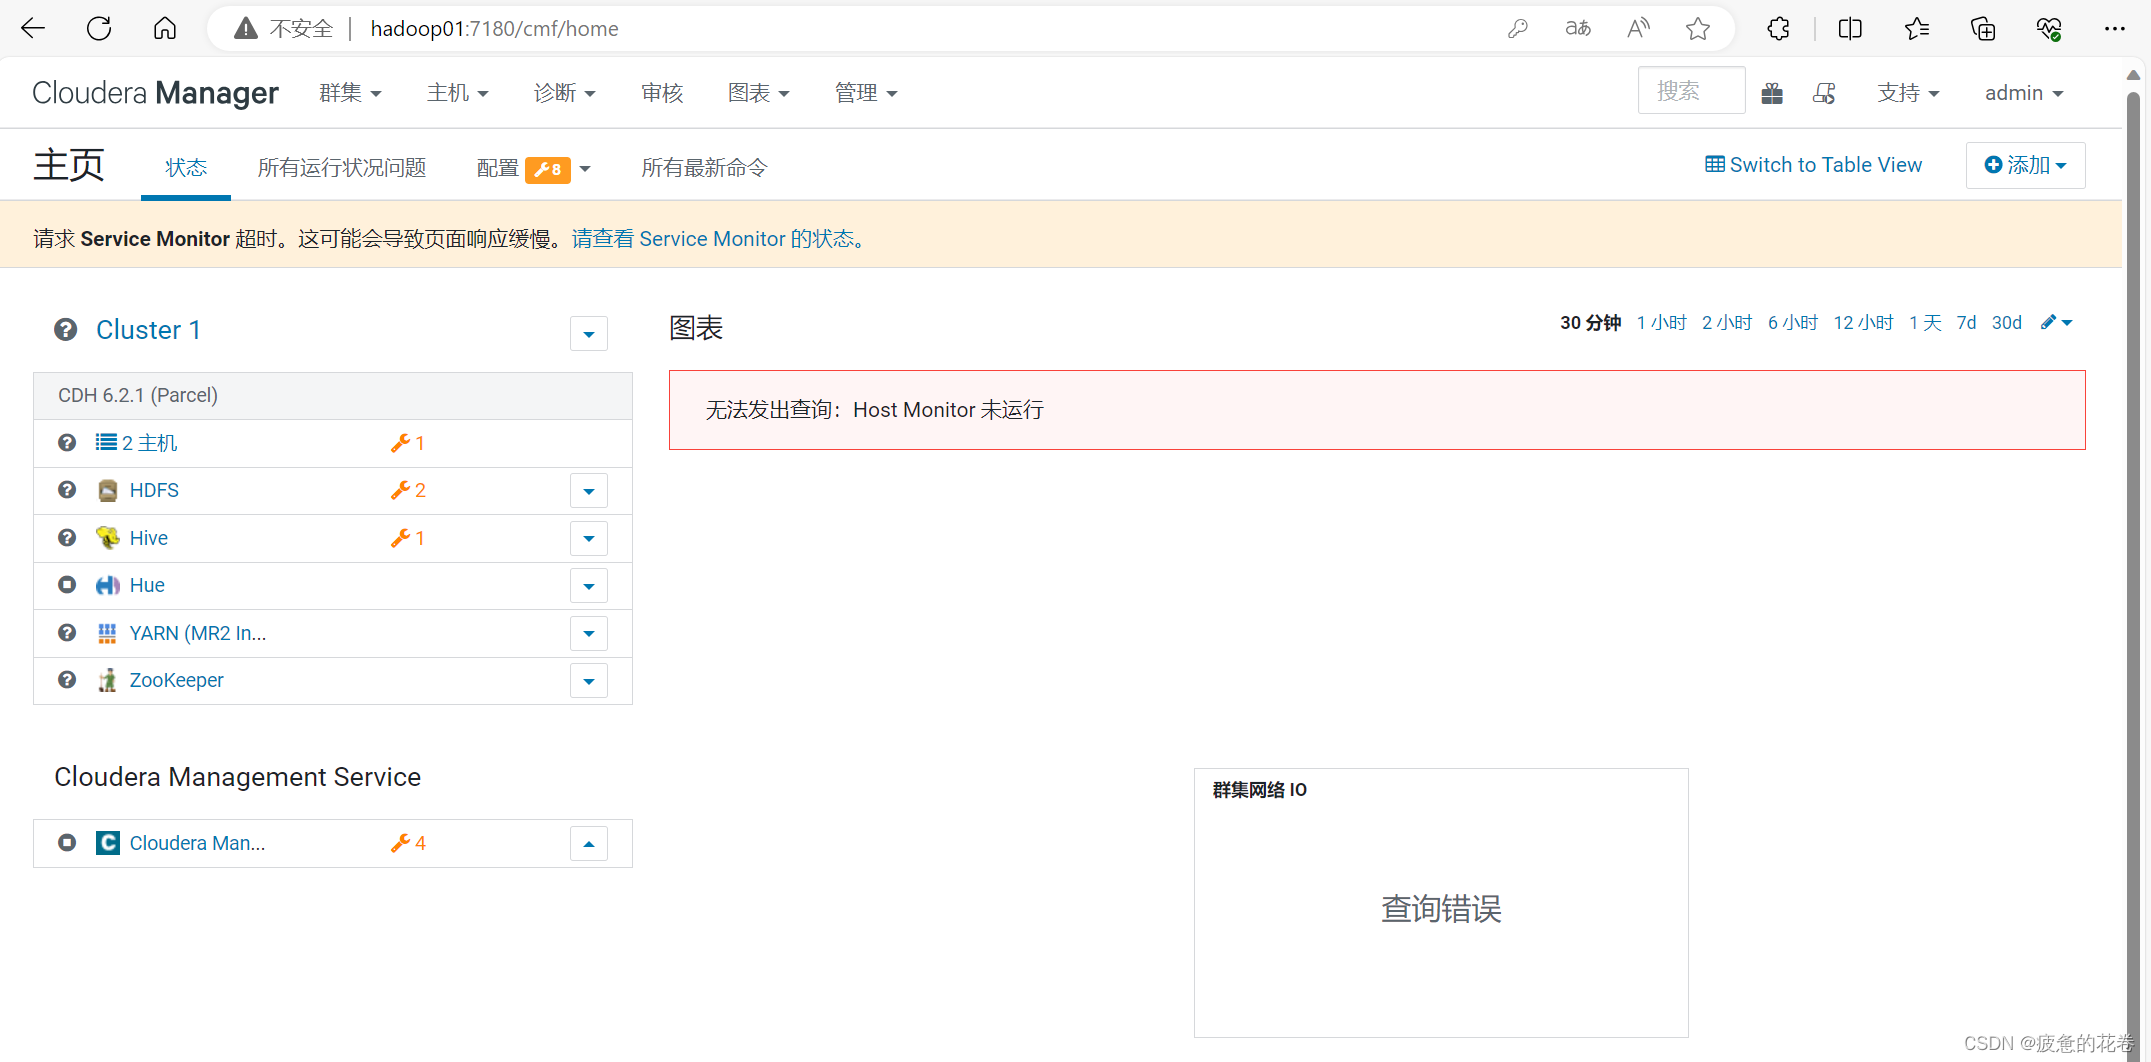Screen dimensions: 2151x1062
Task: Open ZooKeeper actions dropdown arrow
Action: coord(589,681)
